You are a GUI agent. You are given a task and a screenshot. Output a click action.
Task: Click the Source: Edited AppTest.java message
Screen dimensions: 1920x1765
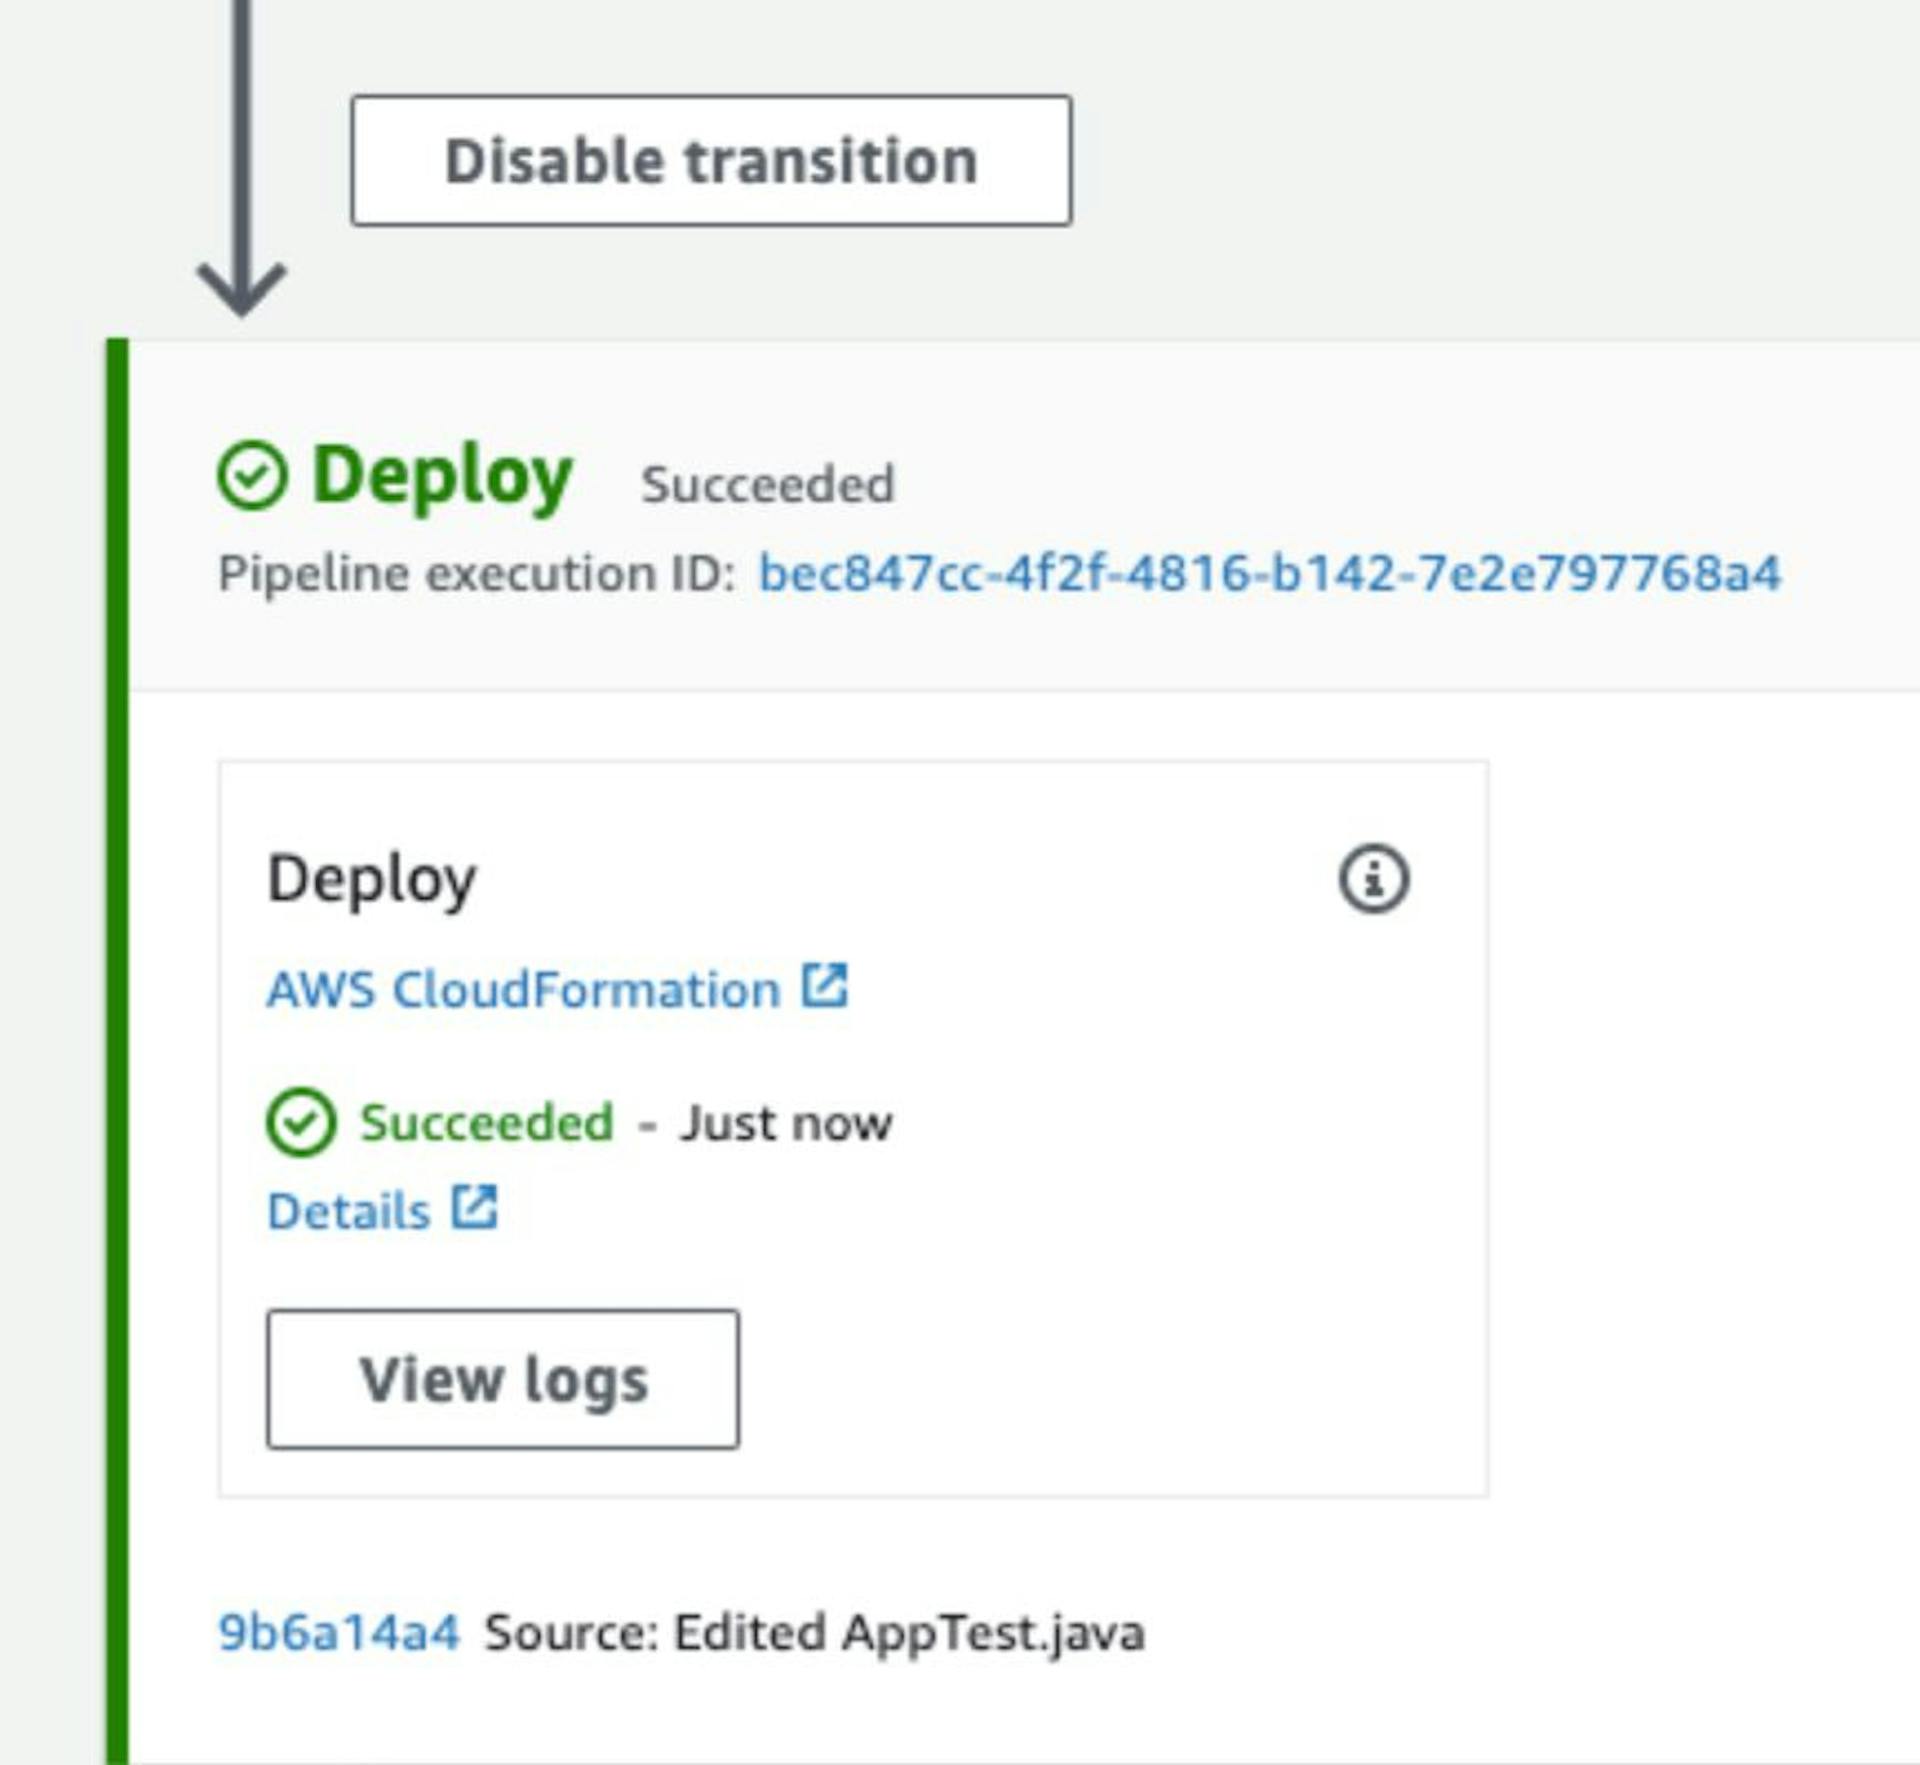[815, 1633]
